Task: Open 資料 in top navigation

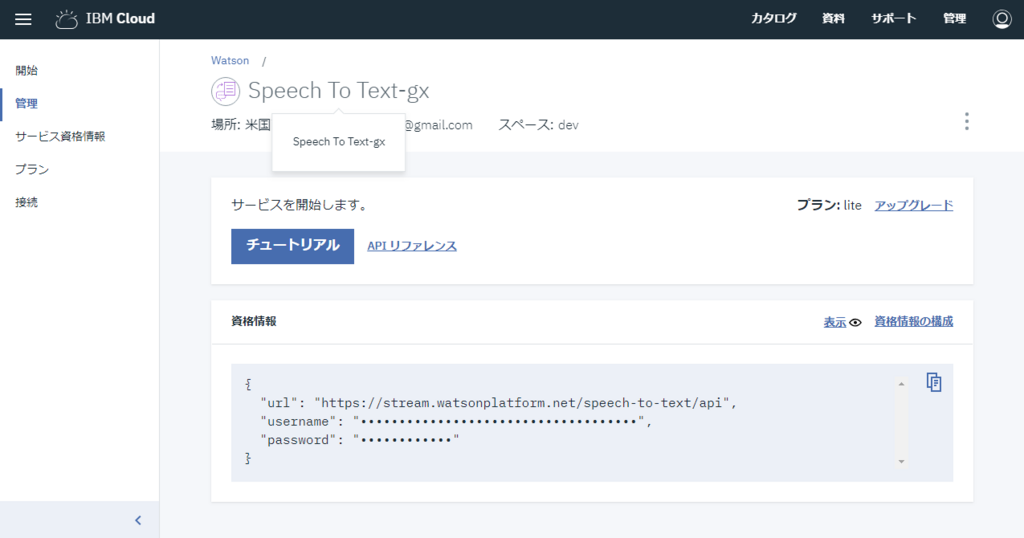Action: 833,19
